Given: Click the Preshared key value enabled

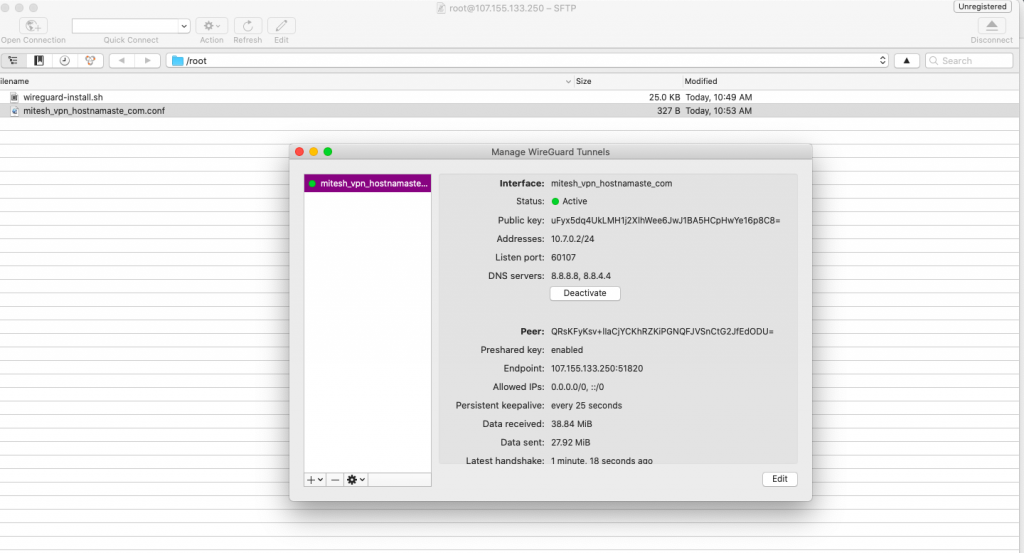Looking at the screenshot, I should tap(567, 350).
